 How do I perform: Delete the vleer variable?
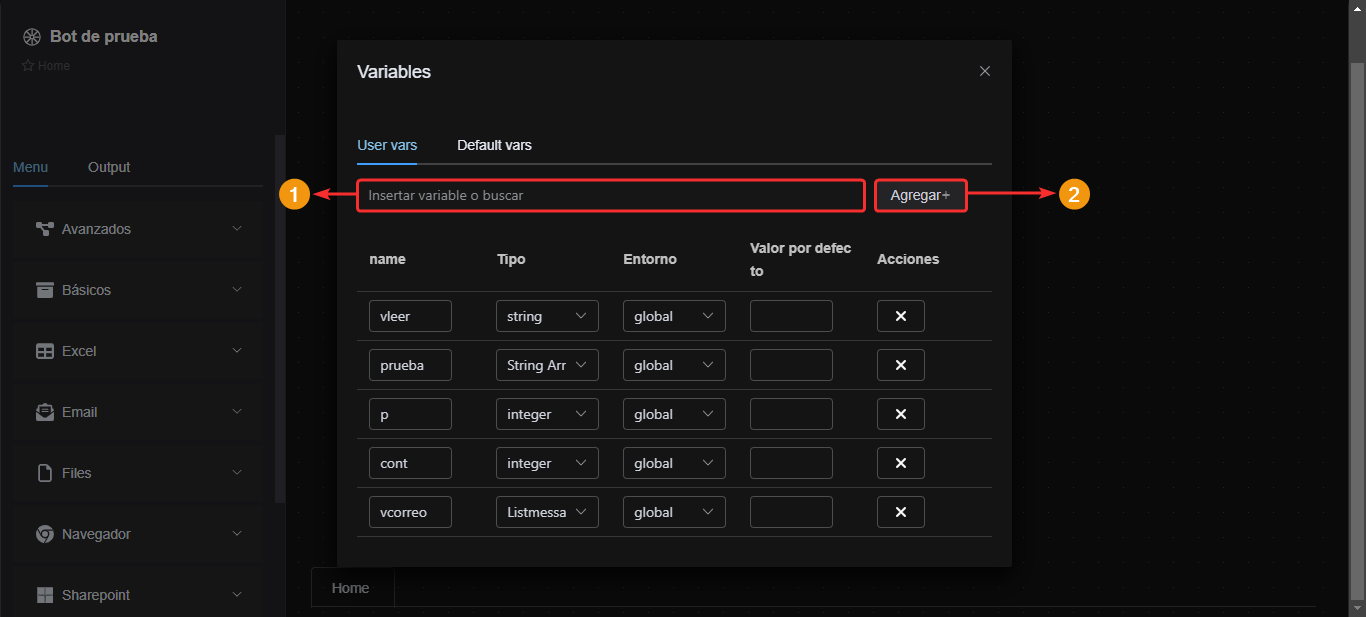(x=901, y=316)
